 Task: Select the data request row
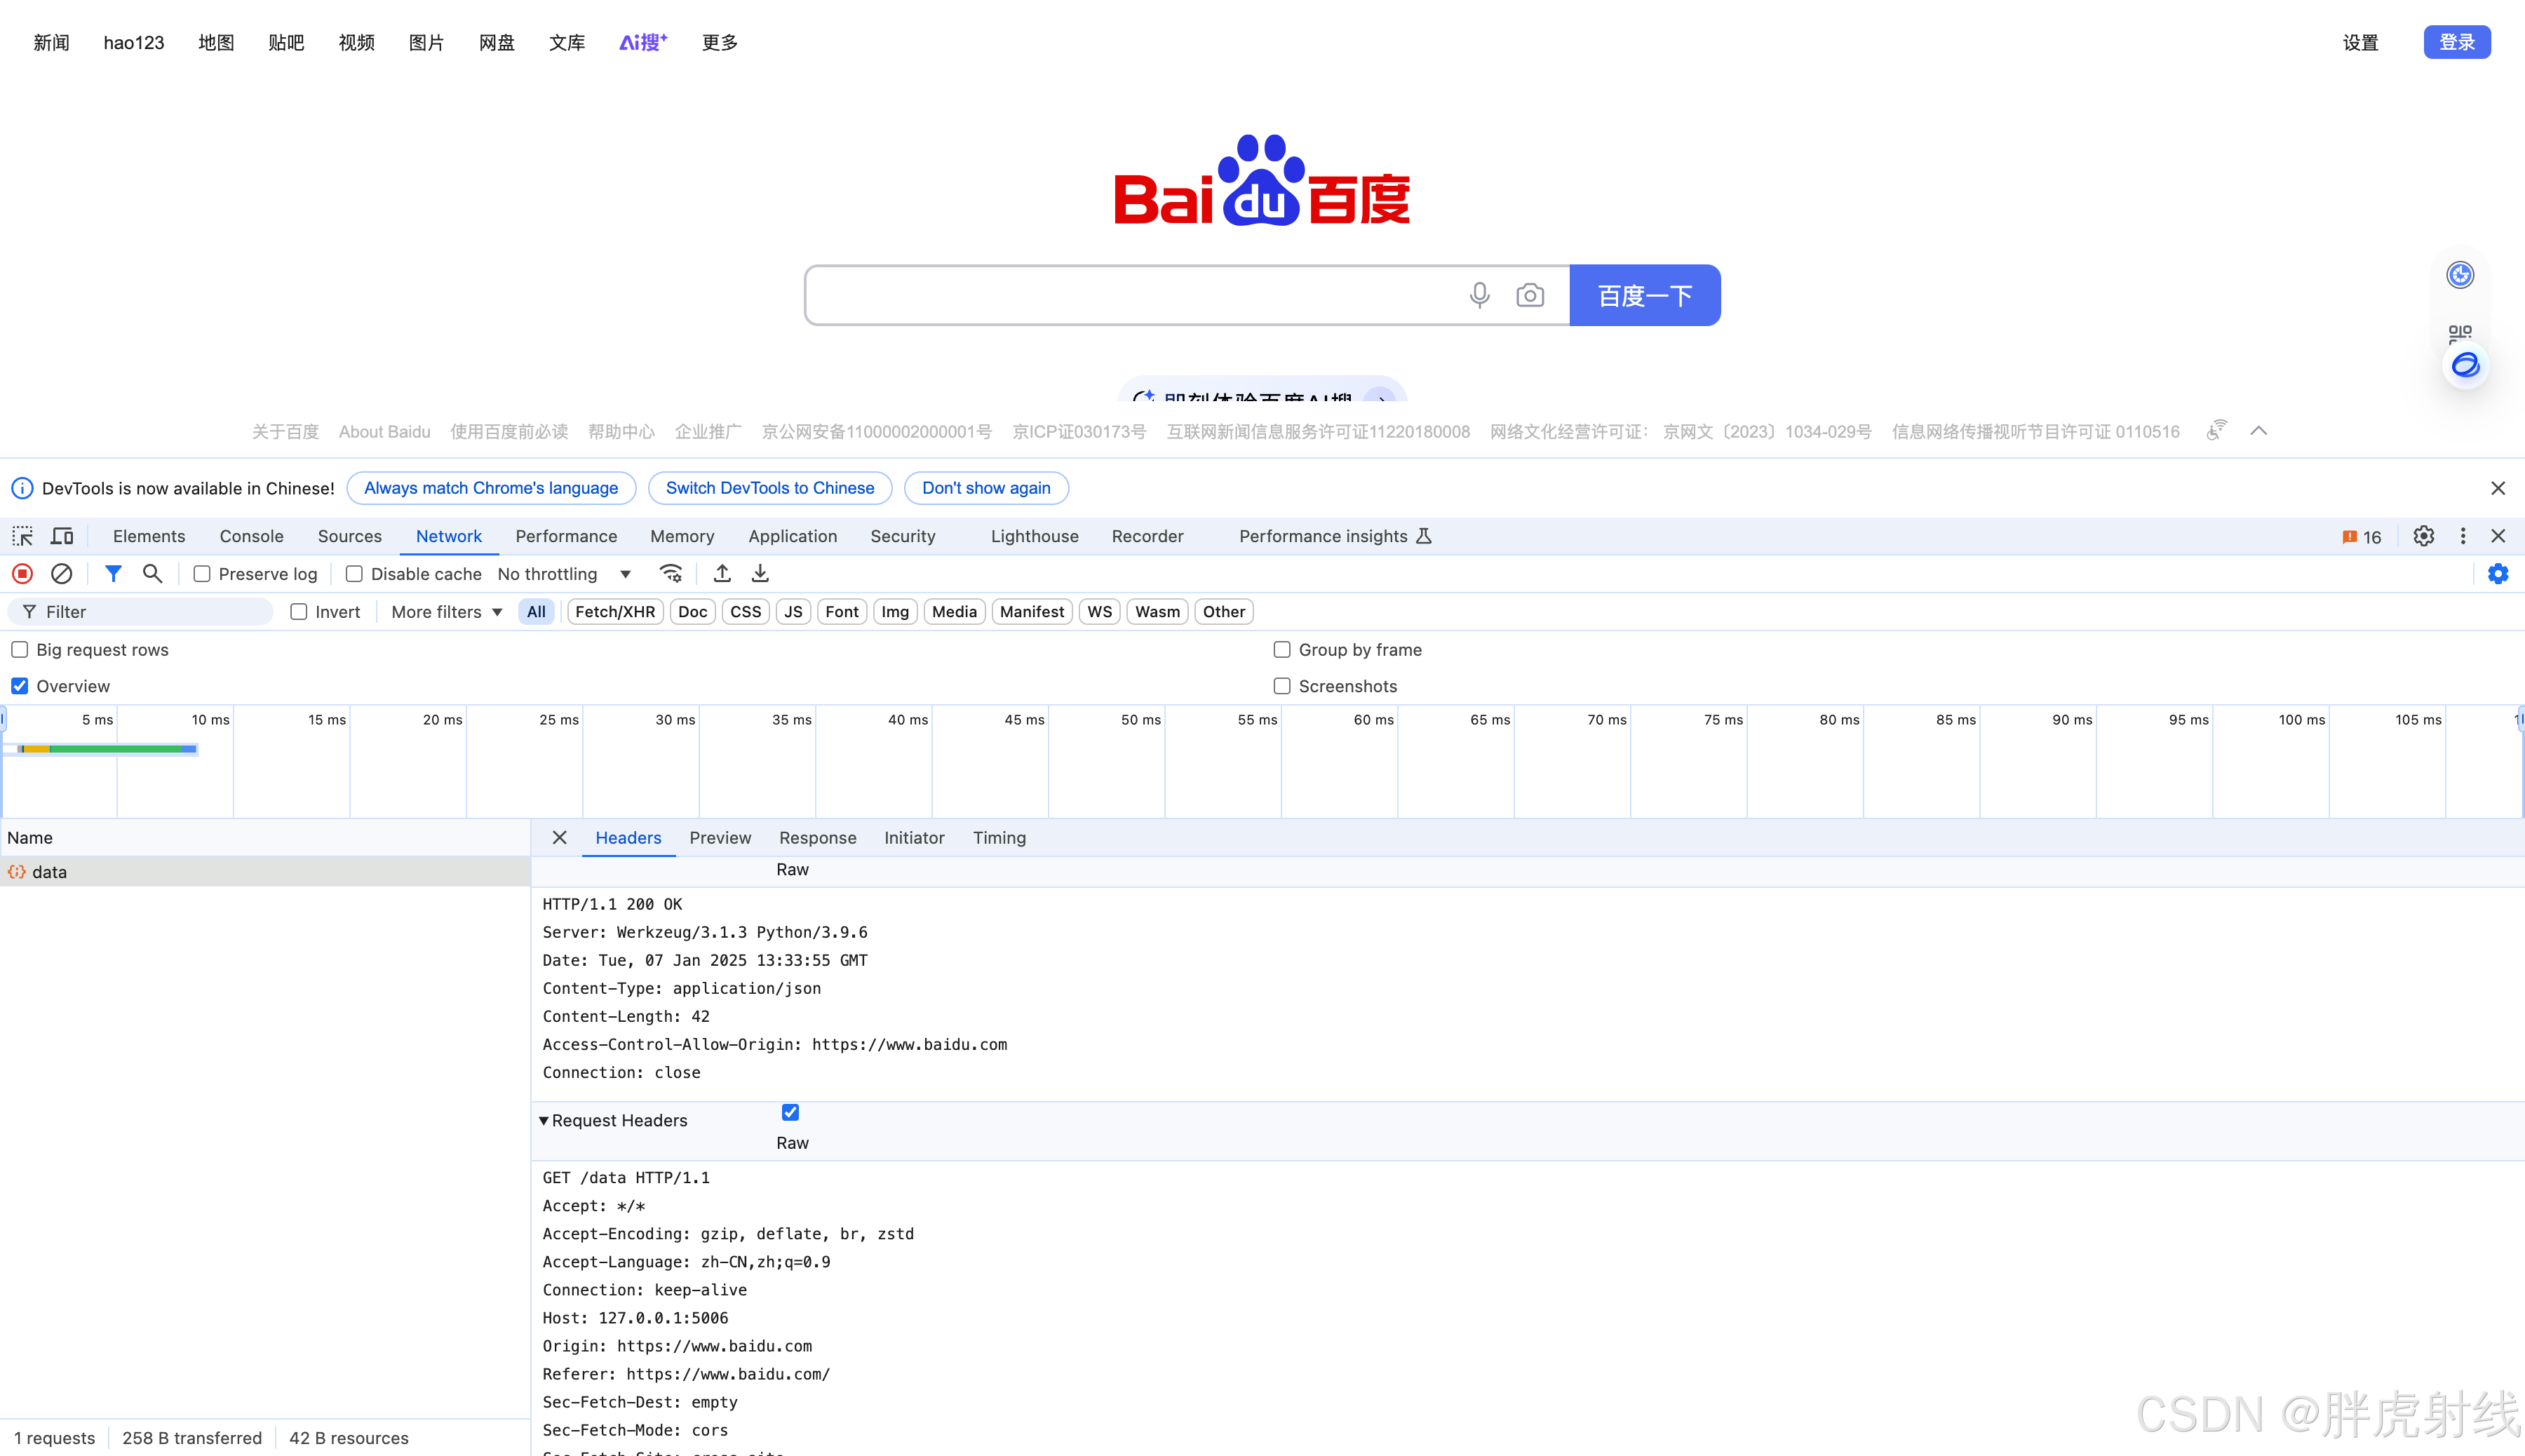[x=264, y=872]
